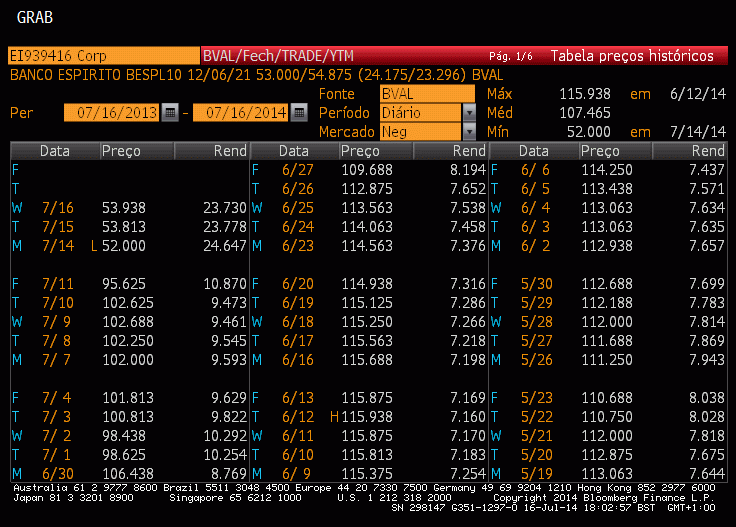Select the 7/16 date row

129,208
